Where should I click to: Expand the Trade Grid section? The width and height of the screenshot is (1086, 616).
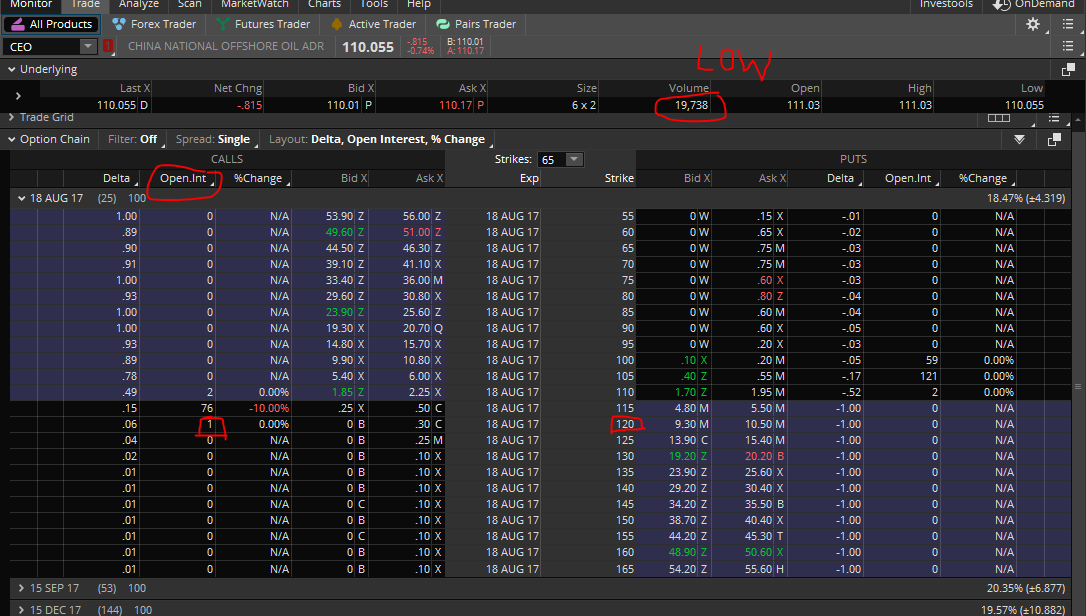coord(11,118)
